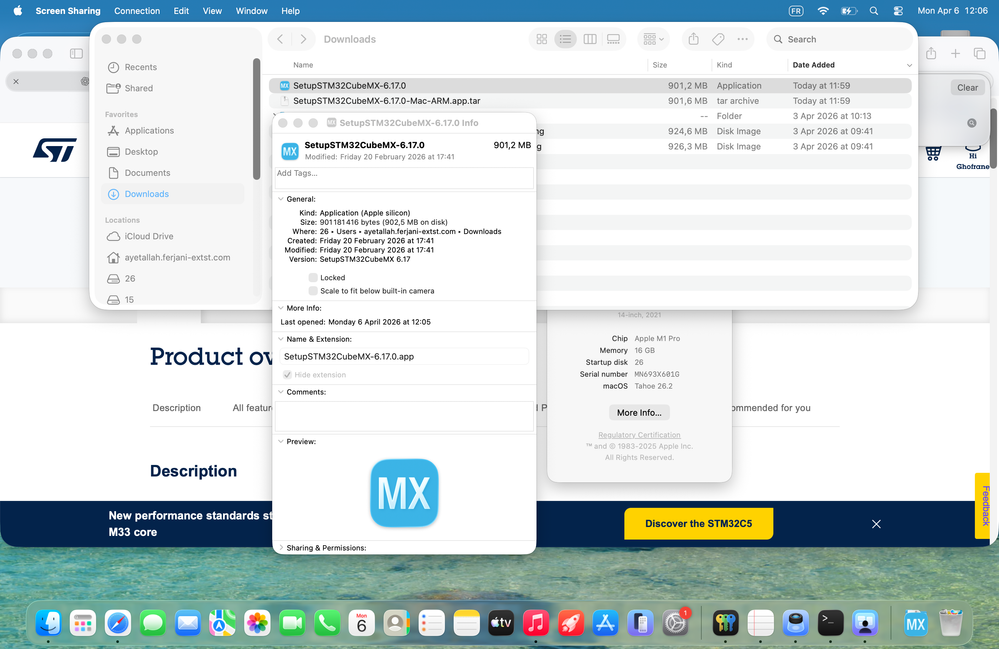Switch Finder to icon view
Image resolution: width=999 pixels, height=649 pixels.
(x=542, y=39)
